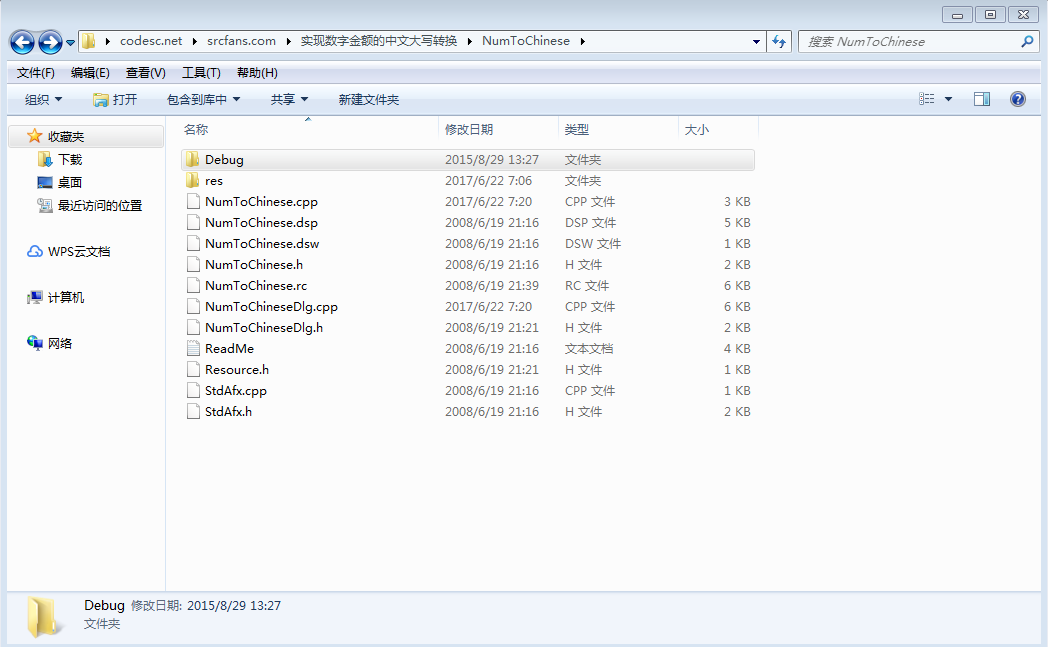Viewport: 1048px width, 647px height.
Task: Select the ReadMe text document icon
Action: [x=193, y=348]
